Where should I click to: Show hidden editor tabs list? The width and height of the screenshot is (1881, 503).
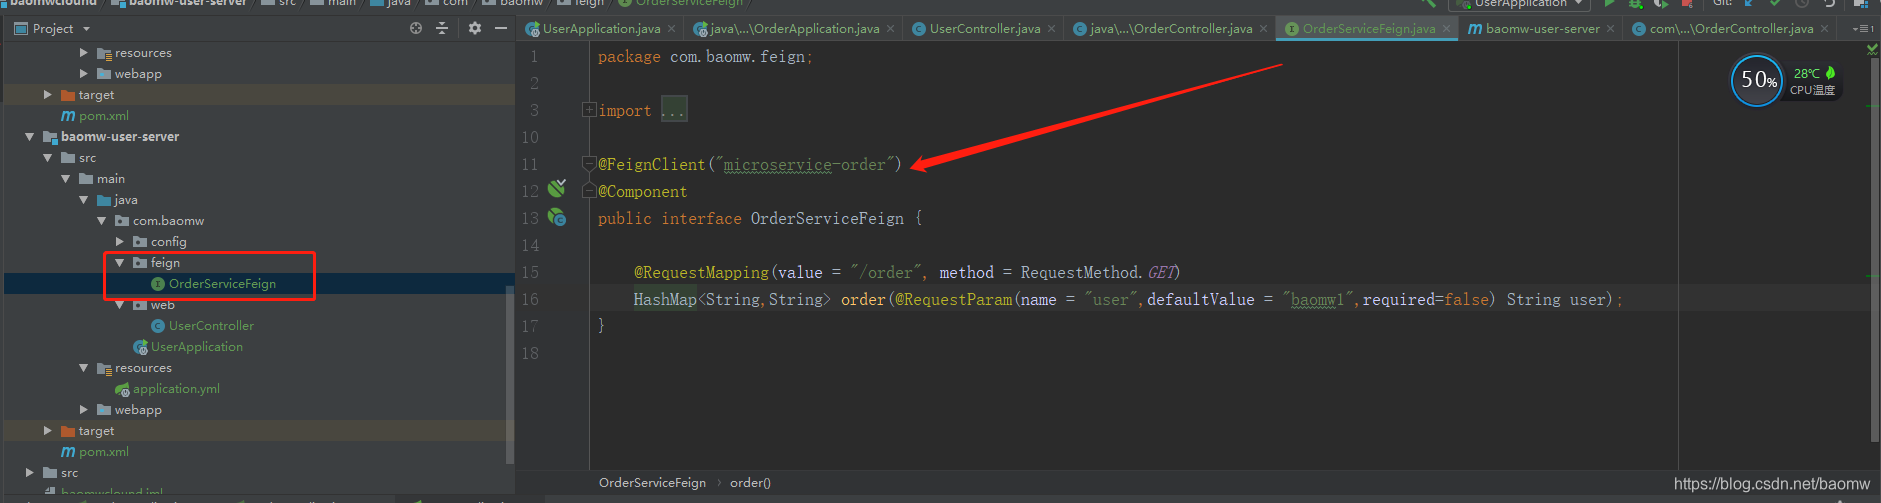pos(1861,28)
